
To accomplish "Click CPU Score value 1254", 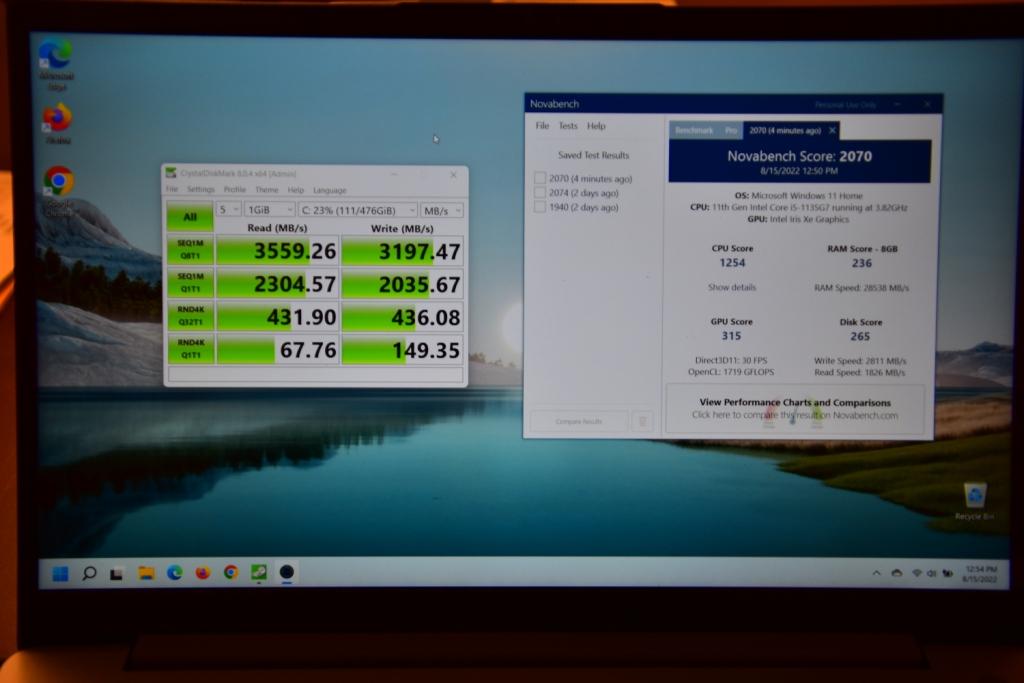I will click(x=732, y=262).
